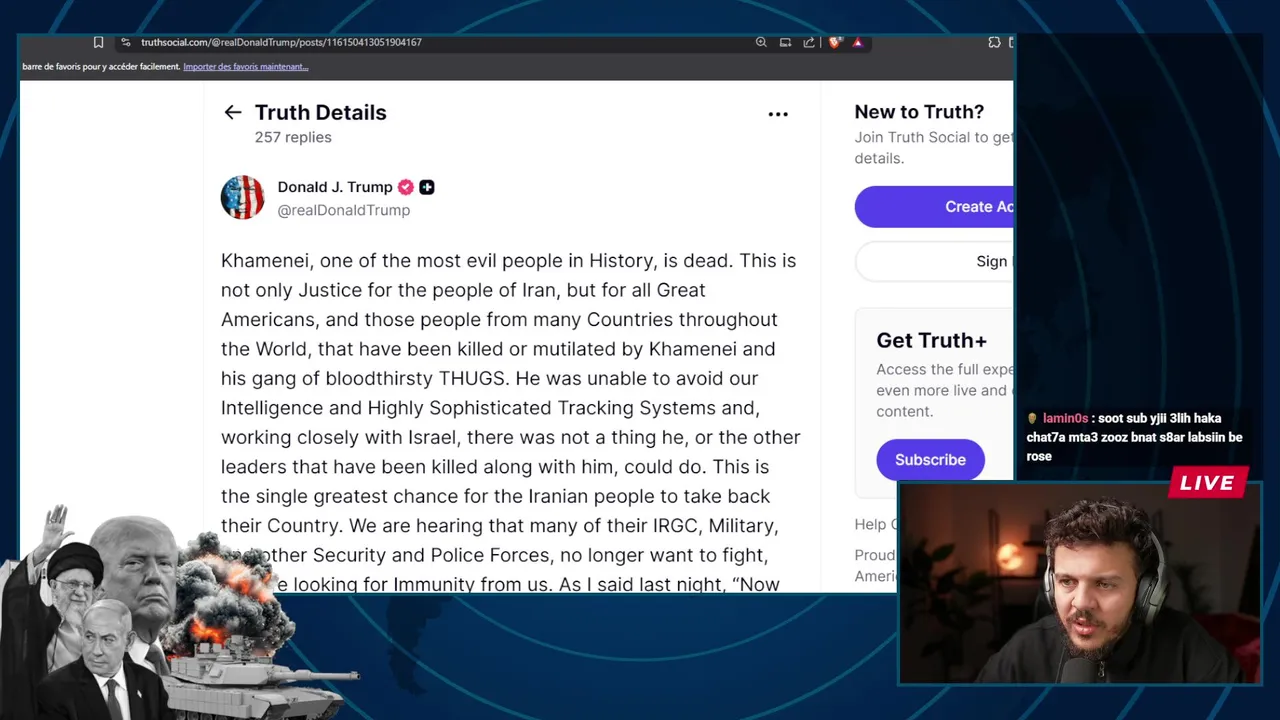Viewport: 1280px width, 720px height.
Task: Click the Brave Rewards triangle icon
Action: click(x=857, y=42)
